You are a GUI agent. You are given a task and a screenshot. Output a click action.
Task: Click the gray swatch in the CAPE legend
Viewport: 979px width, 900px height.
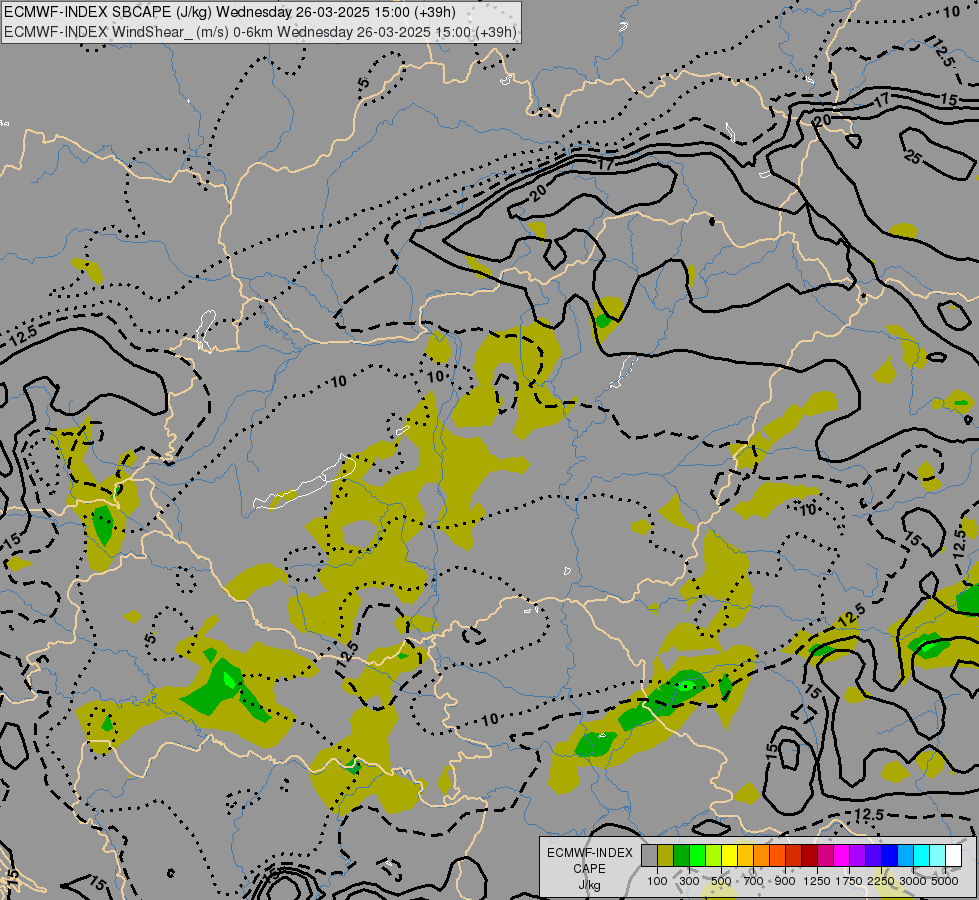click(649, 856)
